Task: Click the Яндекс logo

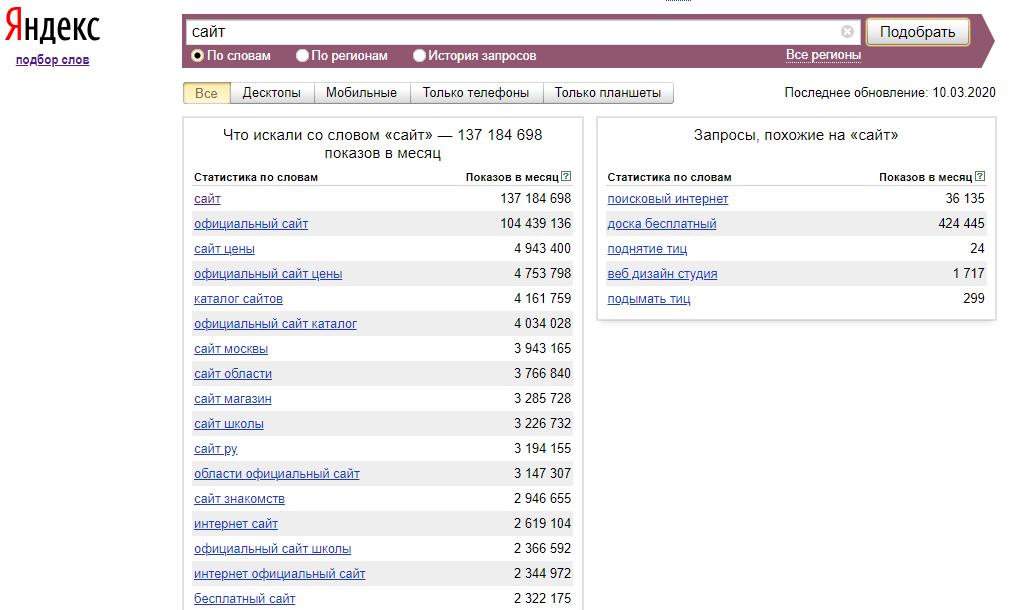Action: (x=52, y=27)
